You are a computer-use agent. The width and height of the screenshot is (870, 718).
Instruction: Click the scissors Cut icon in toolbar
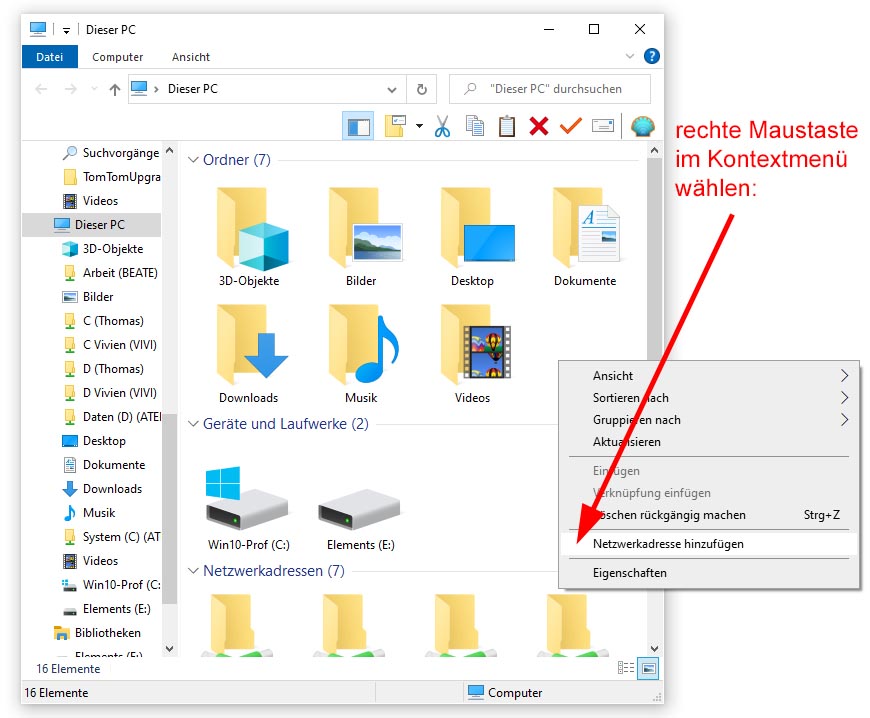point(442,126)
